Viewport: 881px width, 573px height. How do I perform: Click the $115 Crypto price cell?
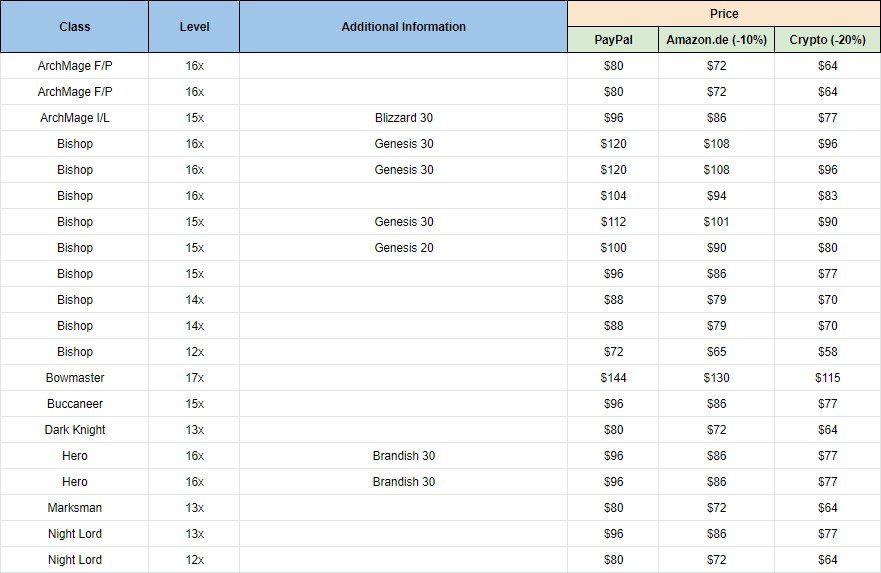click(x=828, y=378)
